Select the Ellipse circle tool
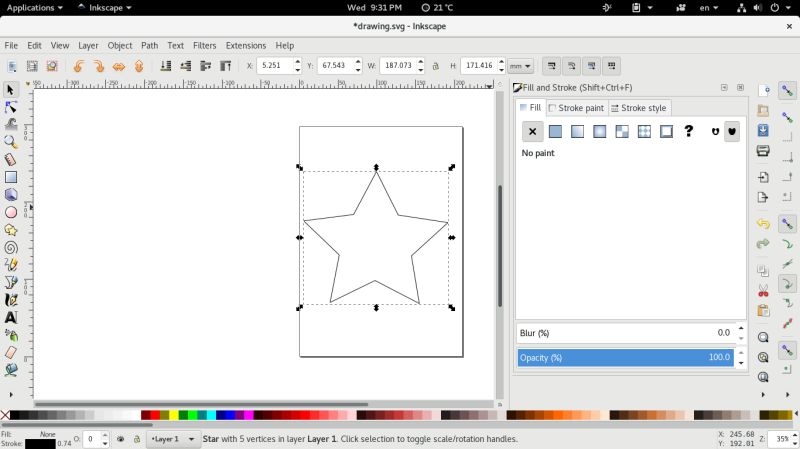Image resolution: width=800 pixels, height=449 pixels. 10,212
